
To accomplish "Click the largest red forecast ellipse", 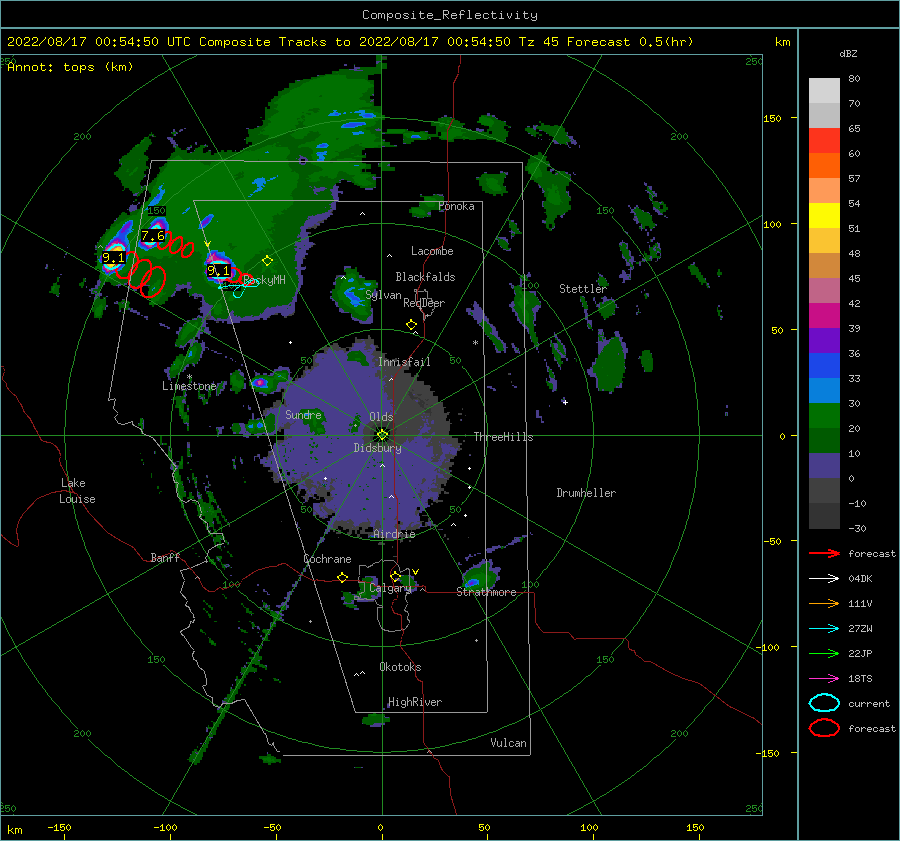I will [153, 282].
